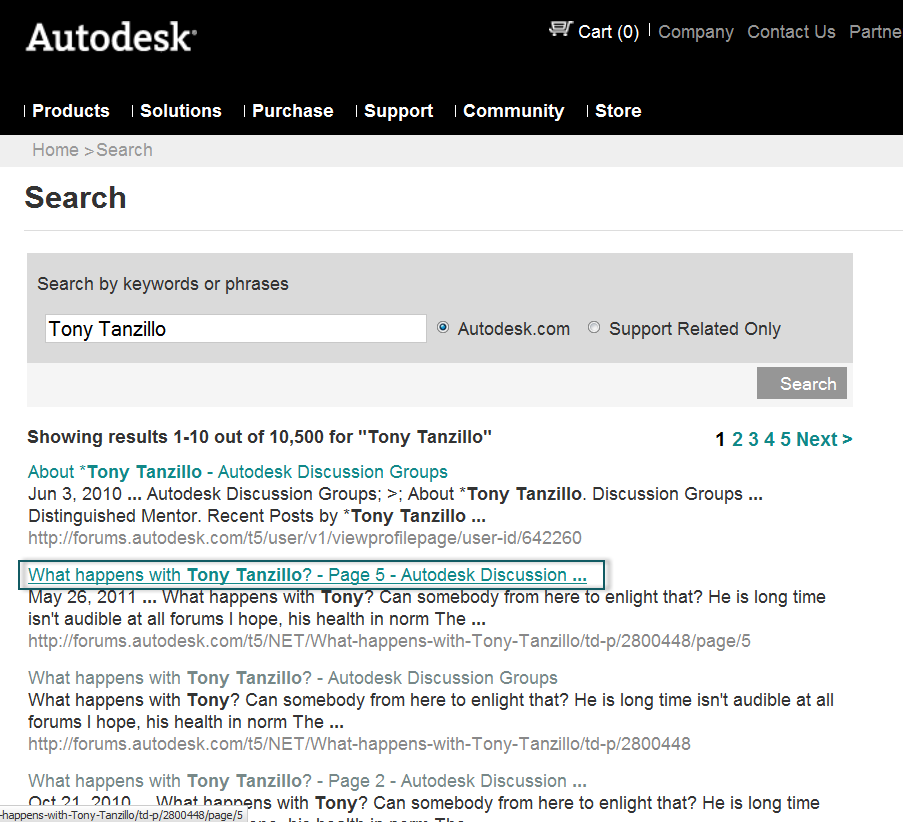This screenshot has width=903, height=822.
Task: Open the Products menu
Action: 71,111
